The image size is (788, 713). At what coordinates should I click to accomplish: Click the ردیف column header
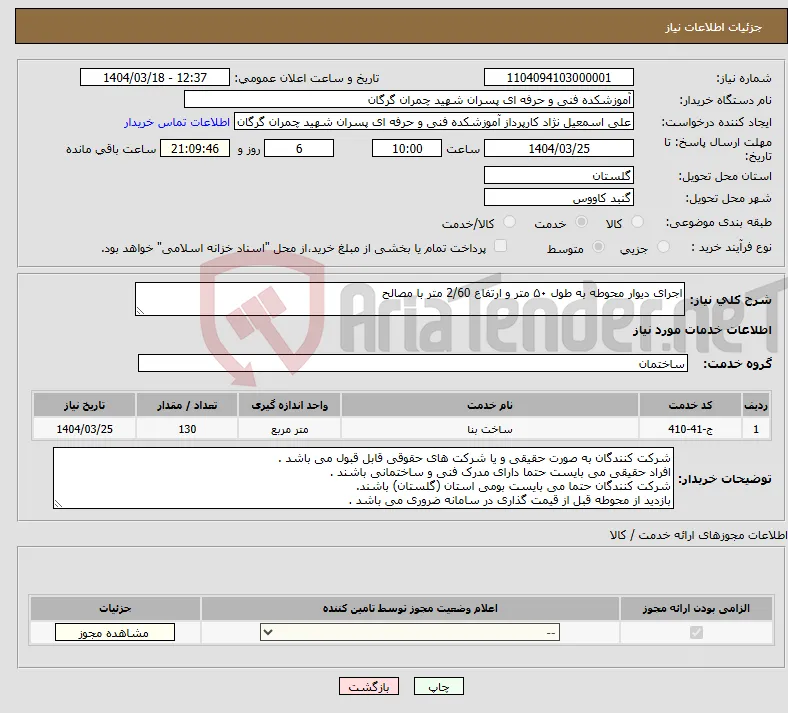(x=756, y=405)
